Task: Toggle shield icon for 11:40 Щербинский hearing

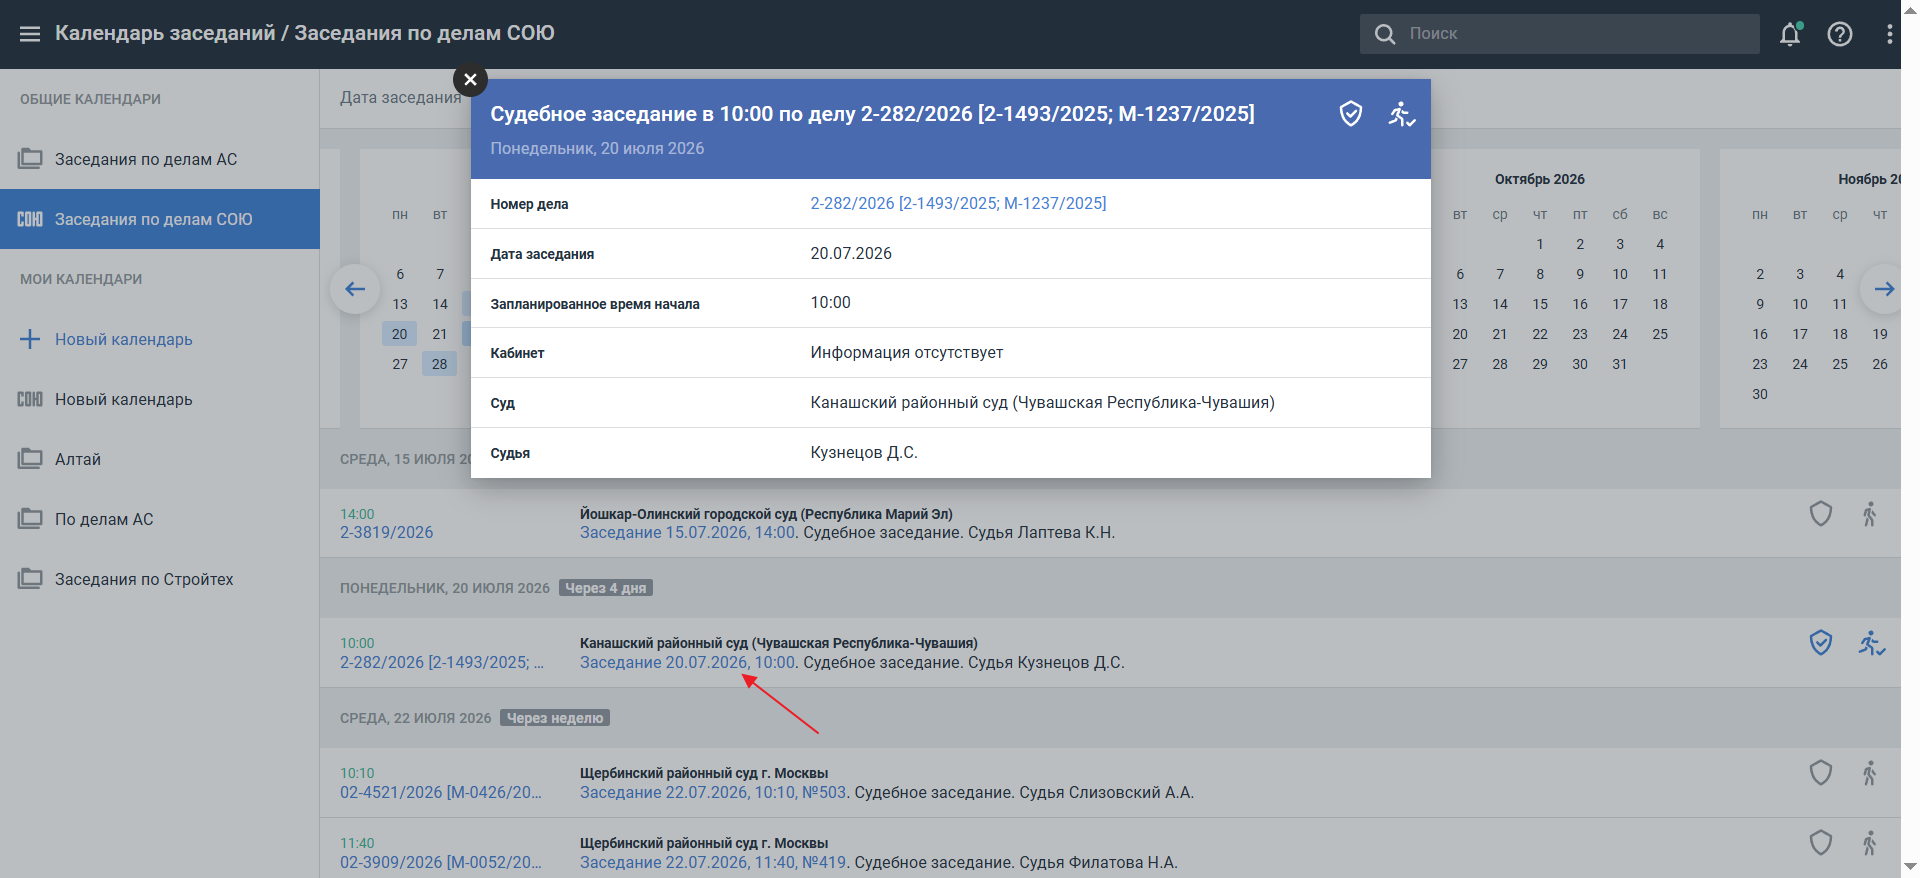Action: point(1821,843)
